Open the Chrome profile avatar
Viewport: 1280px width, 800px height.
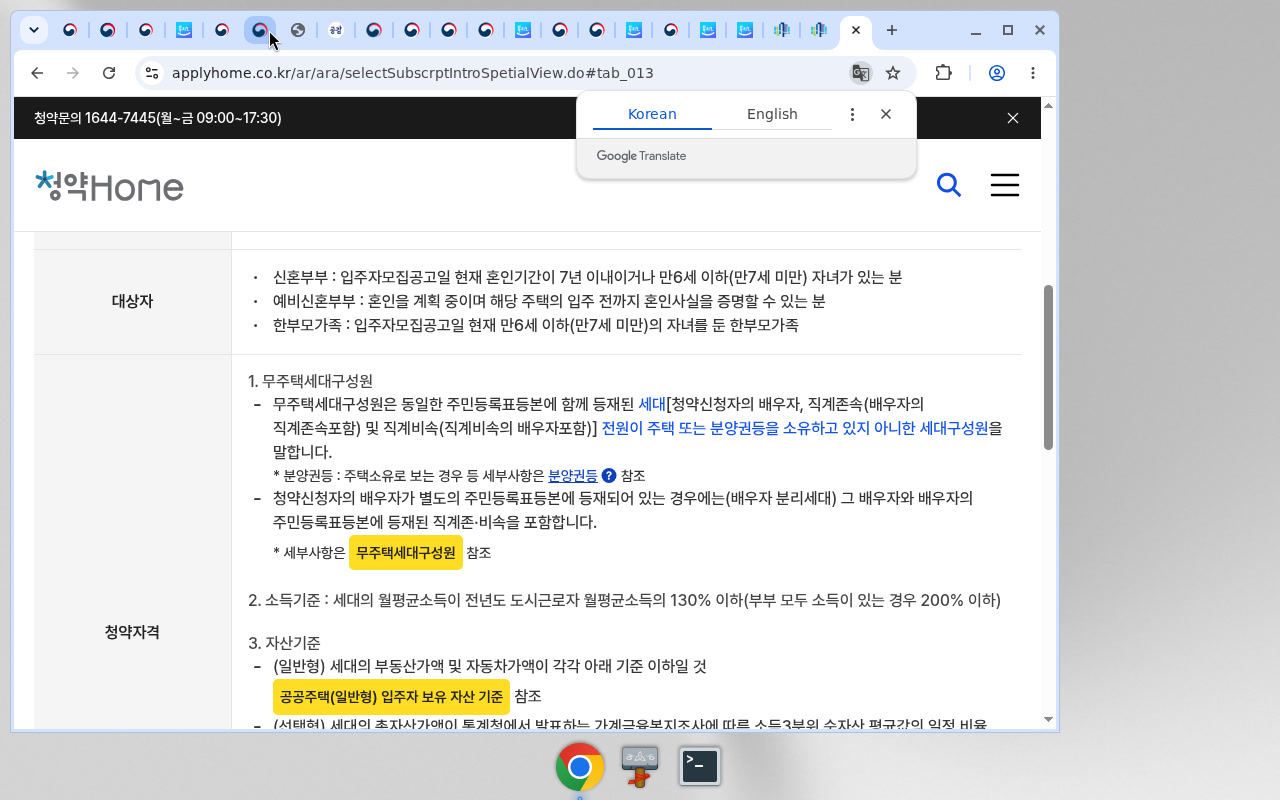(x=997, y=73)
